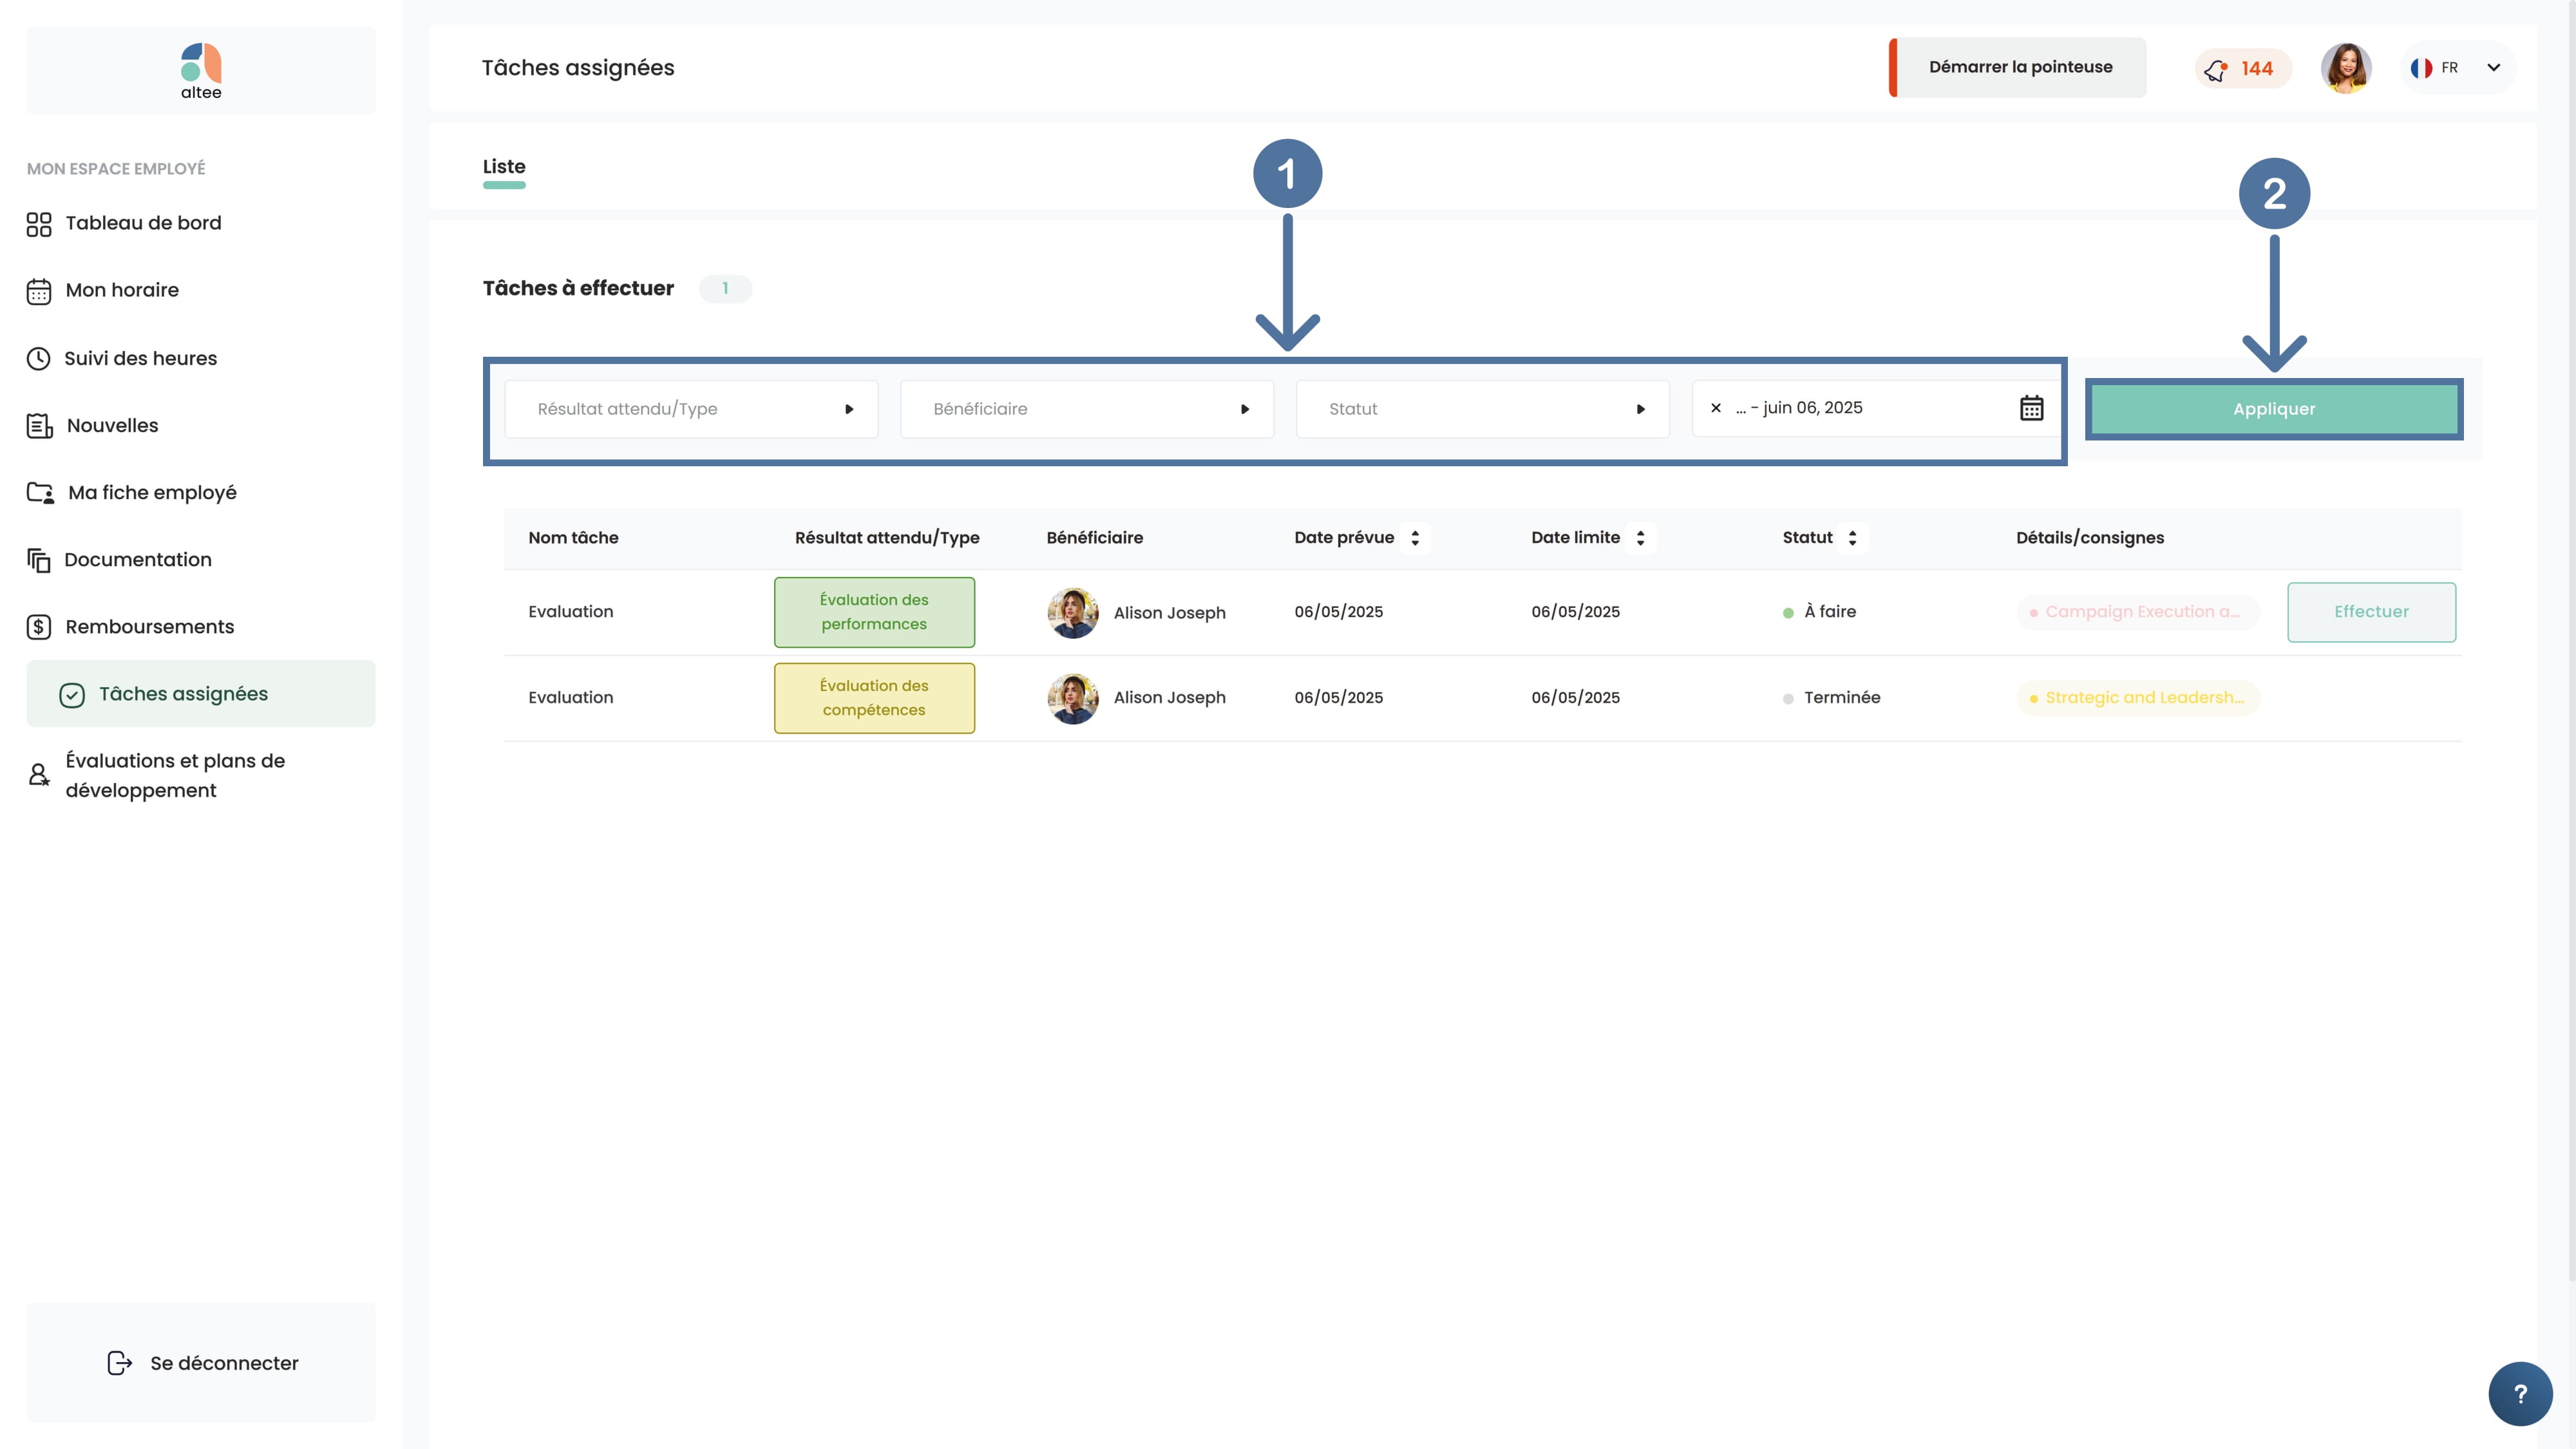Open the calendar date picker icon
Image resolution: width=2576 pixels, height=1449 pixels.
pos(2031,408)
